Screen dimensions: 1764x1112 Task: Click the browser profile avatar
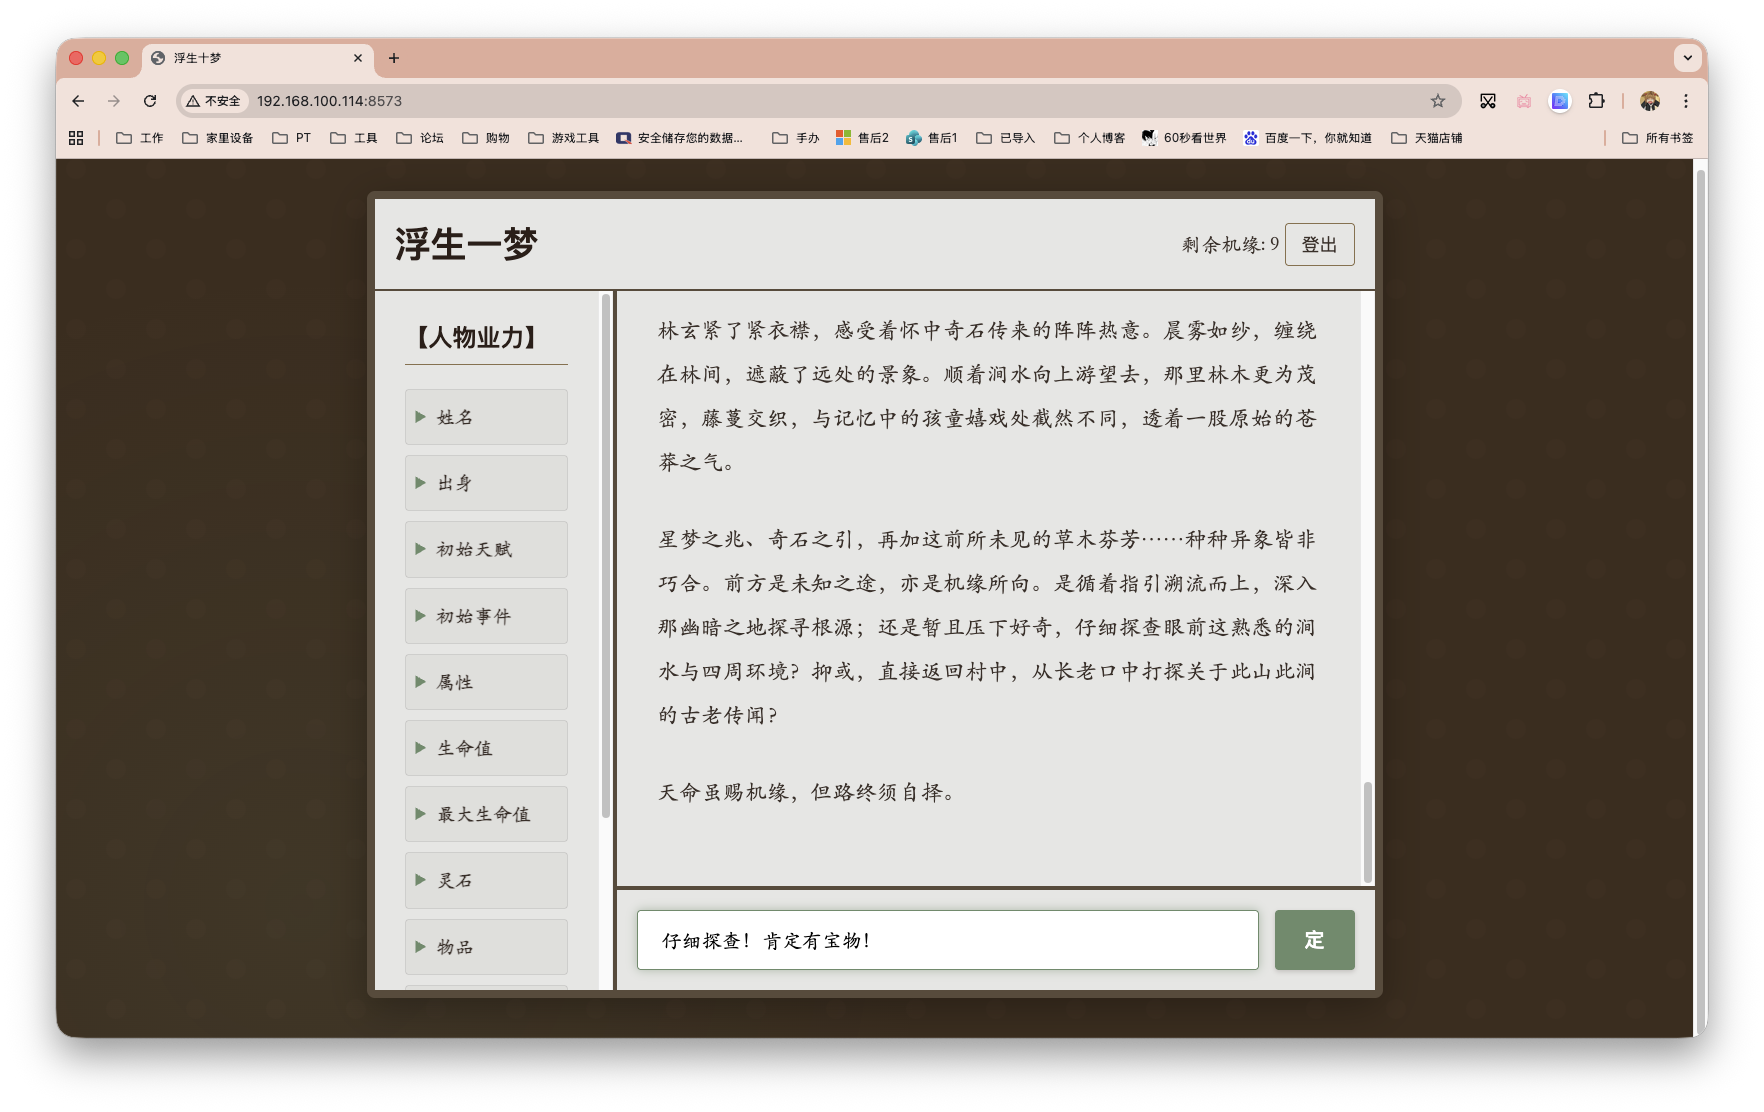(x=1650, y=101)
